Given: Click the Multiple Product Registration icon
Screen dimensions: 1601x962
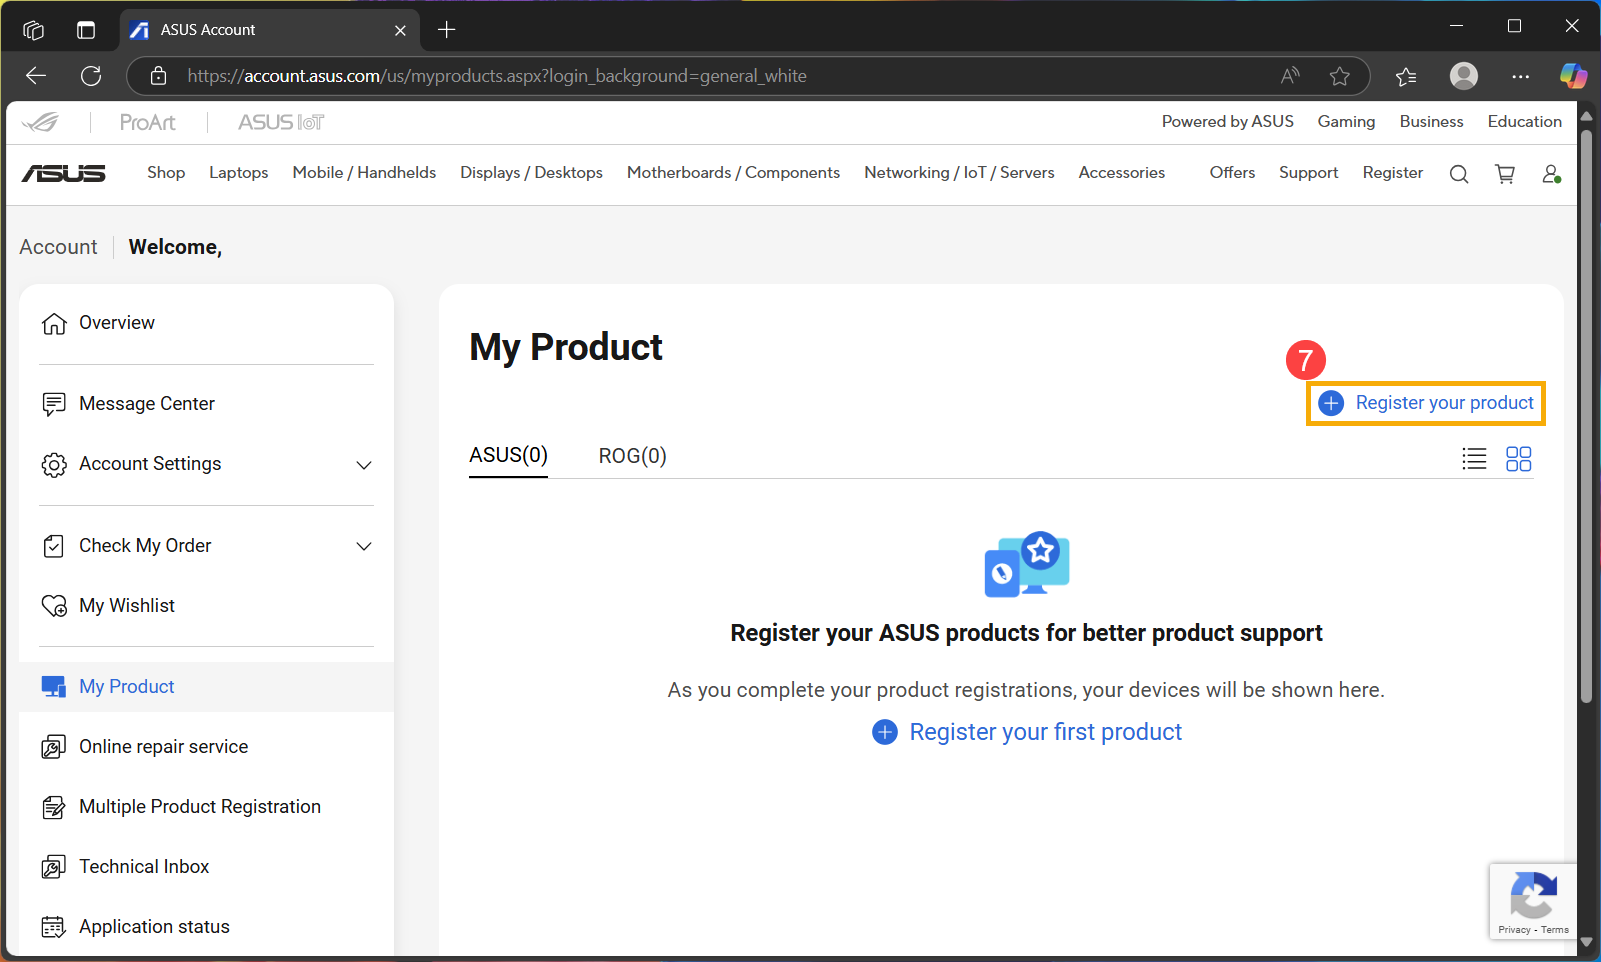Looking at the screenshot, I should click(54, 807).
